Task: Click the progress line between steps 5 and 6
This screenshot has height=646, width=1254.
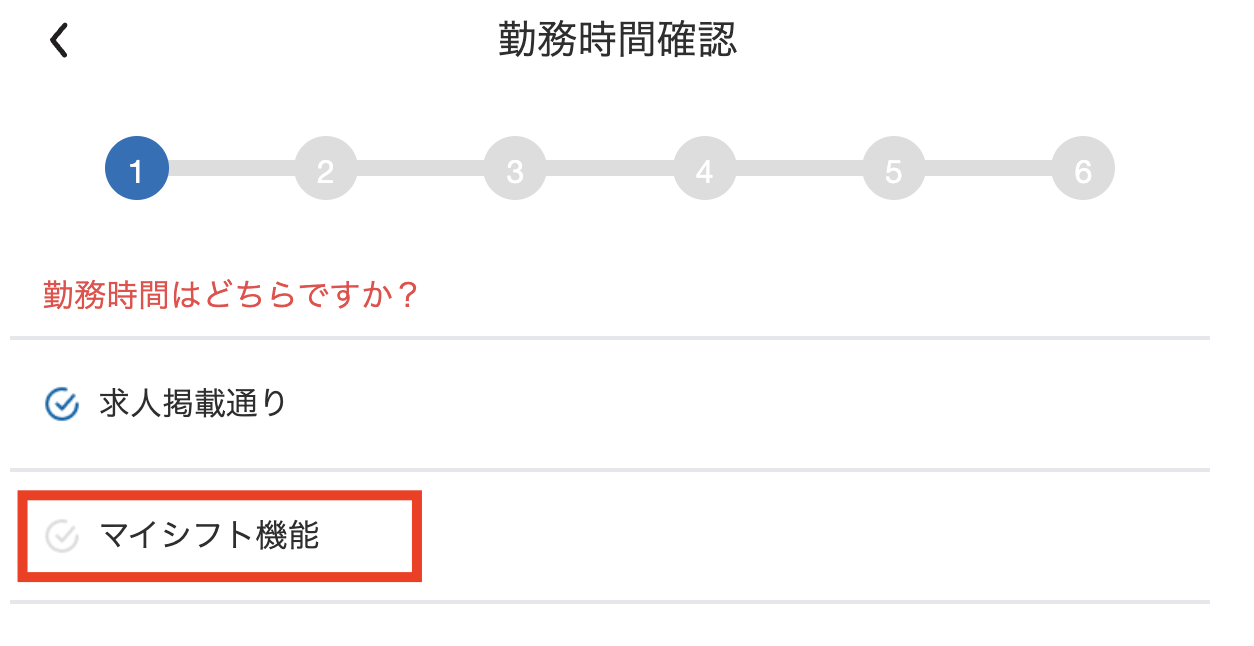Action: [988, 168]
